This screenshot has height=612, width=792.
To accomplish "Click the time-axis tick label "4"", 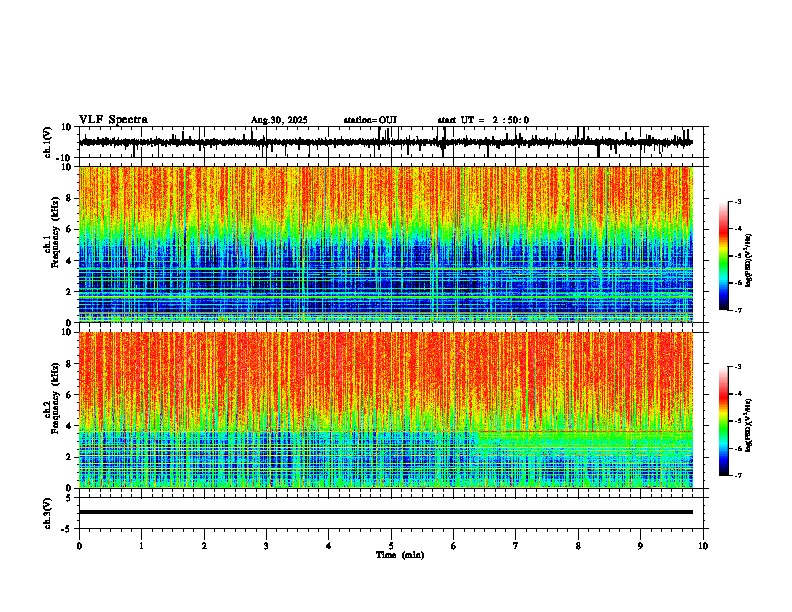I will pos(329,546).
